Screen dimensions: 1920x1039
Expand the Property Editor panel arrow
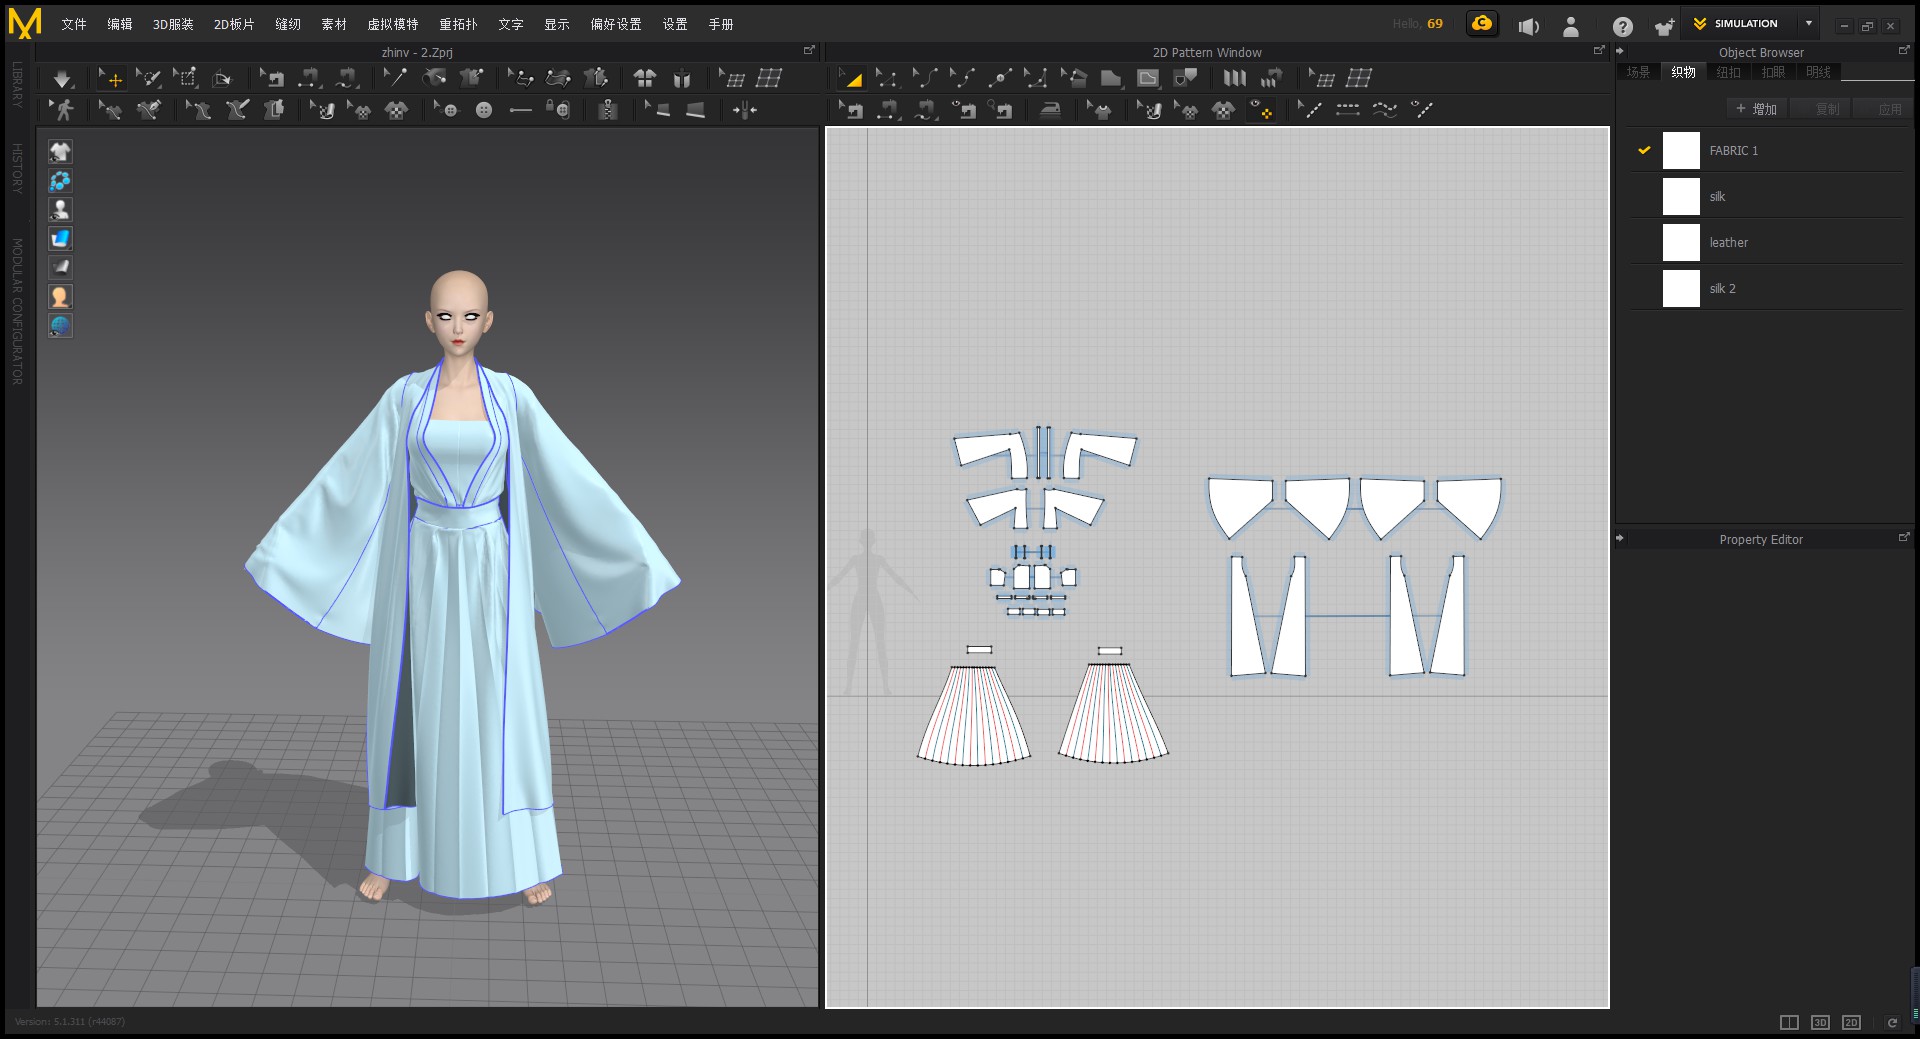(1620, 538)
